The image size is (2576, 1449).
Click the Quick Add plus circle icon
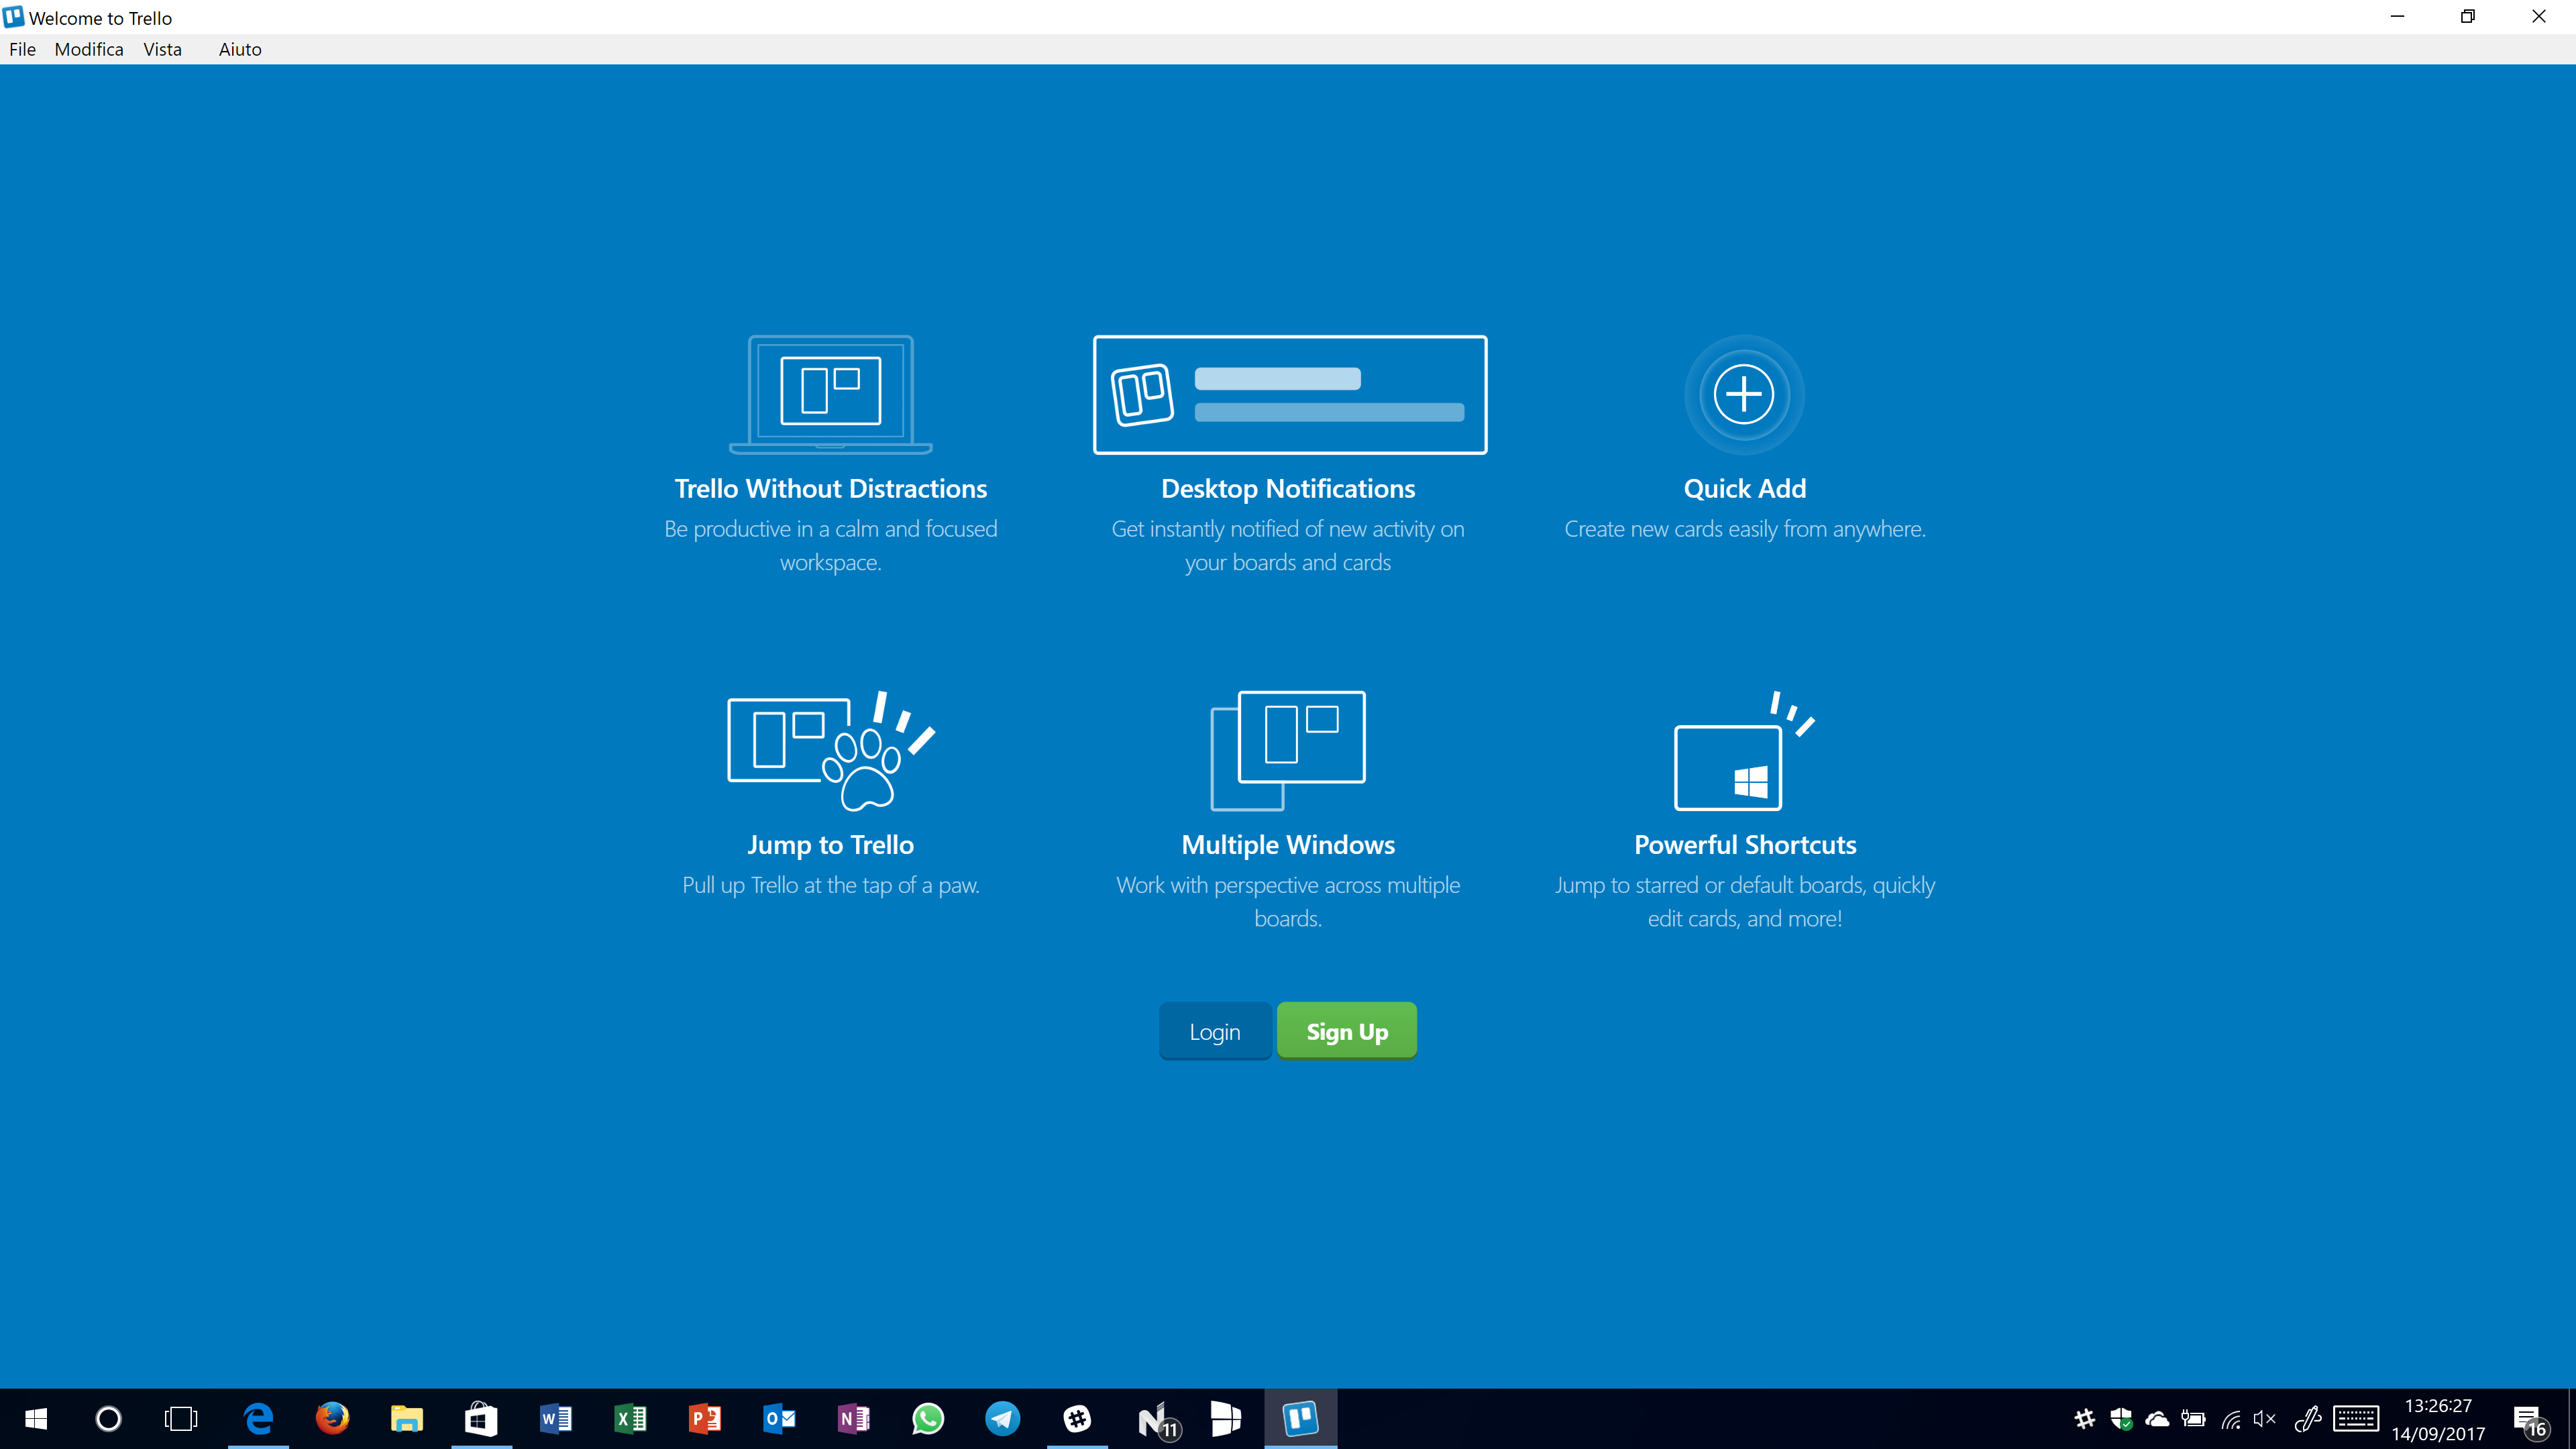(x=1744, y=394)
